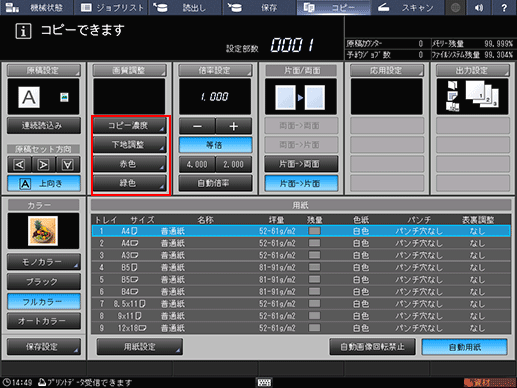Select tray 4 B5 paper row
This screenshot has height=388, width=517.
(x=301, y=267)
